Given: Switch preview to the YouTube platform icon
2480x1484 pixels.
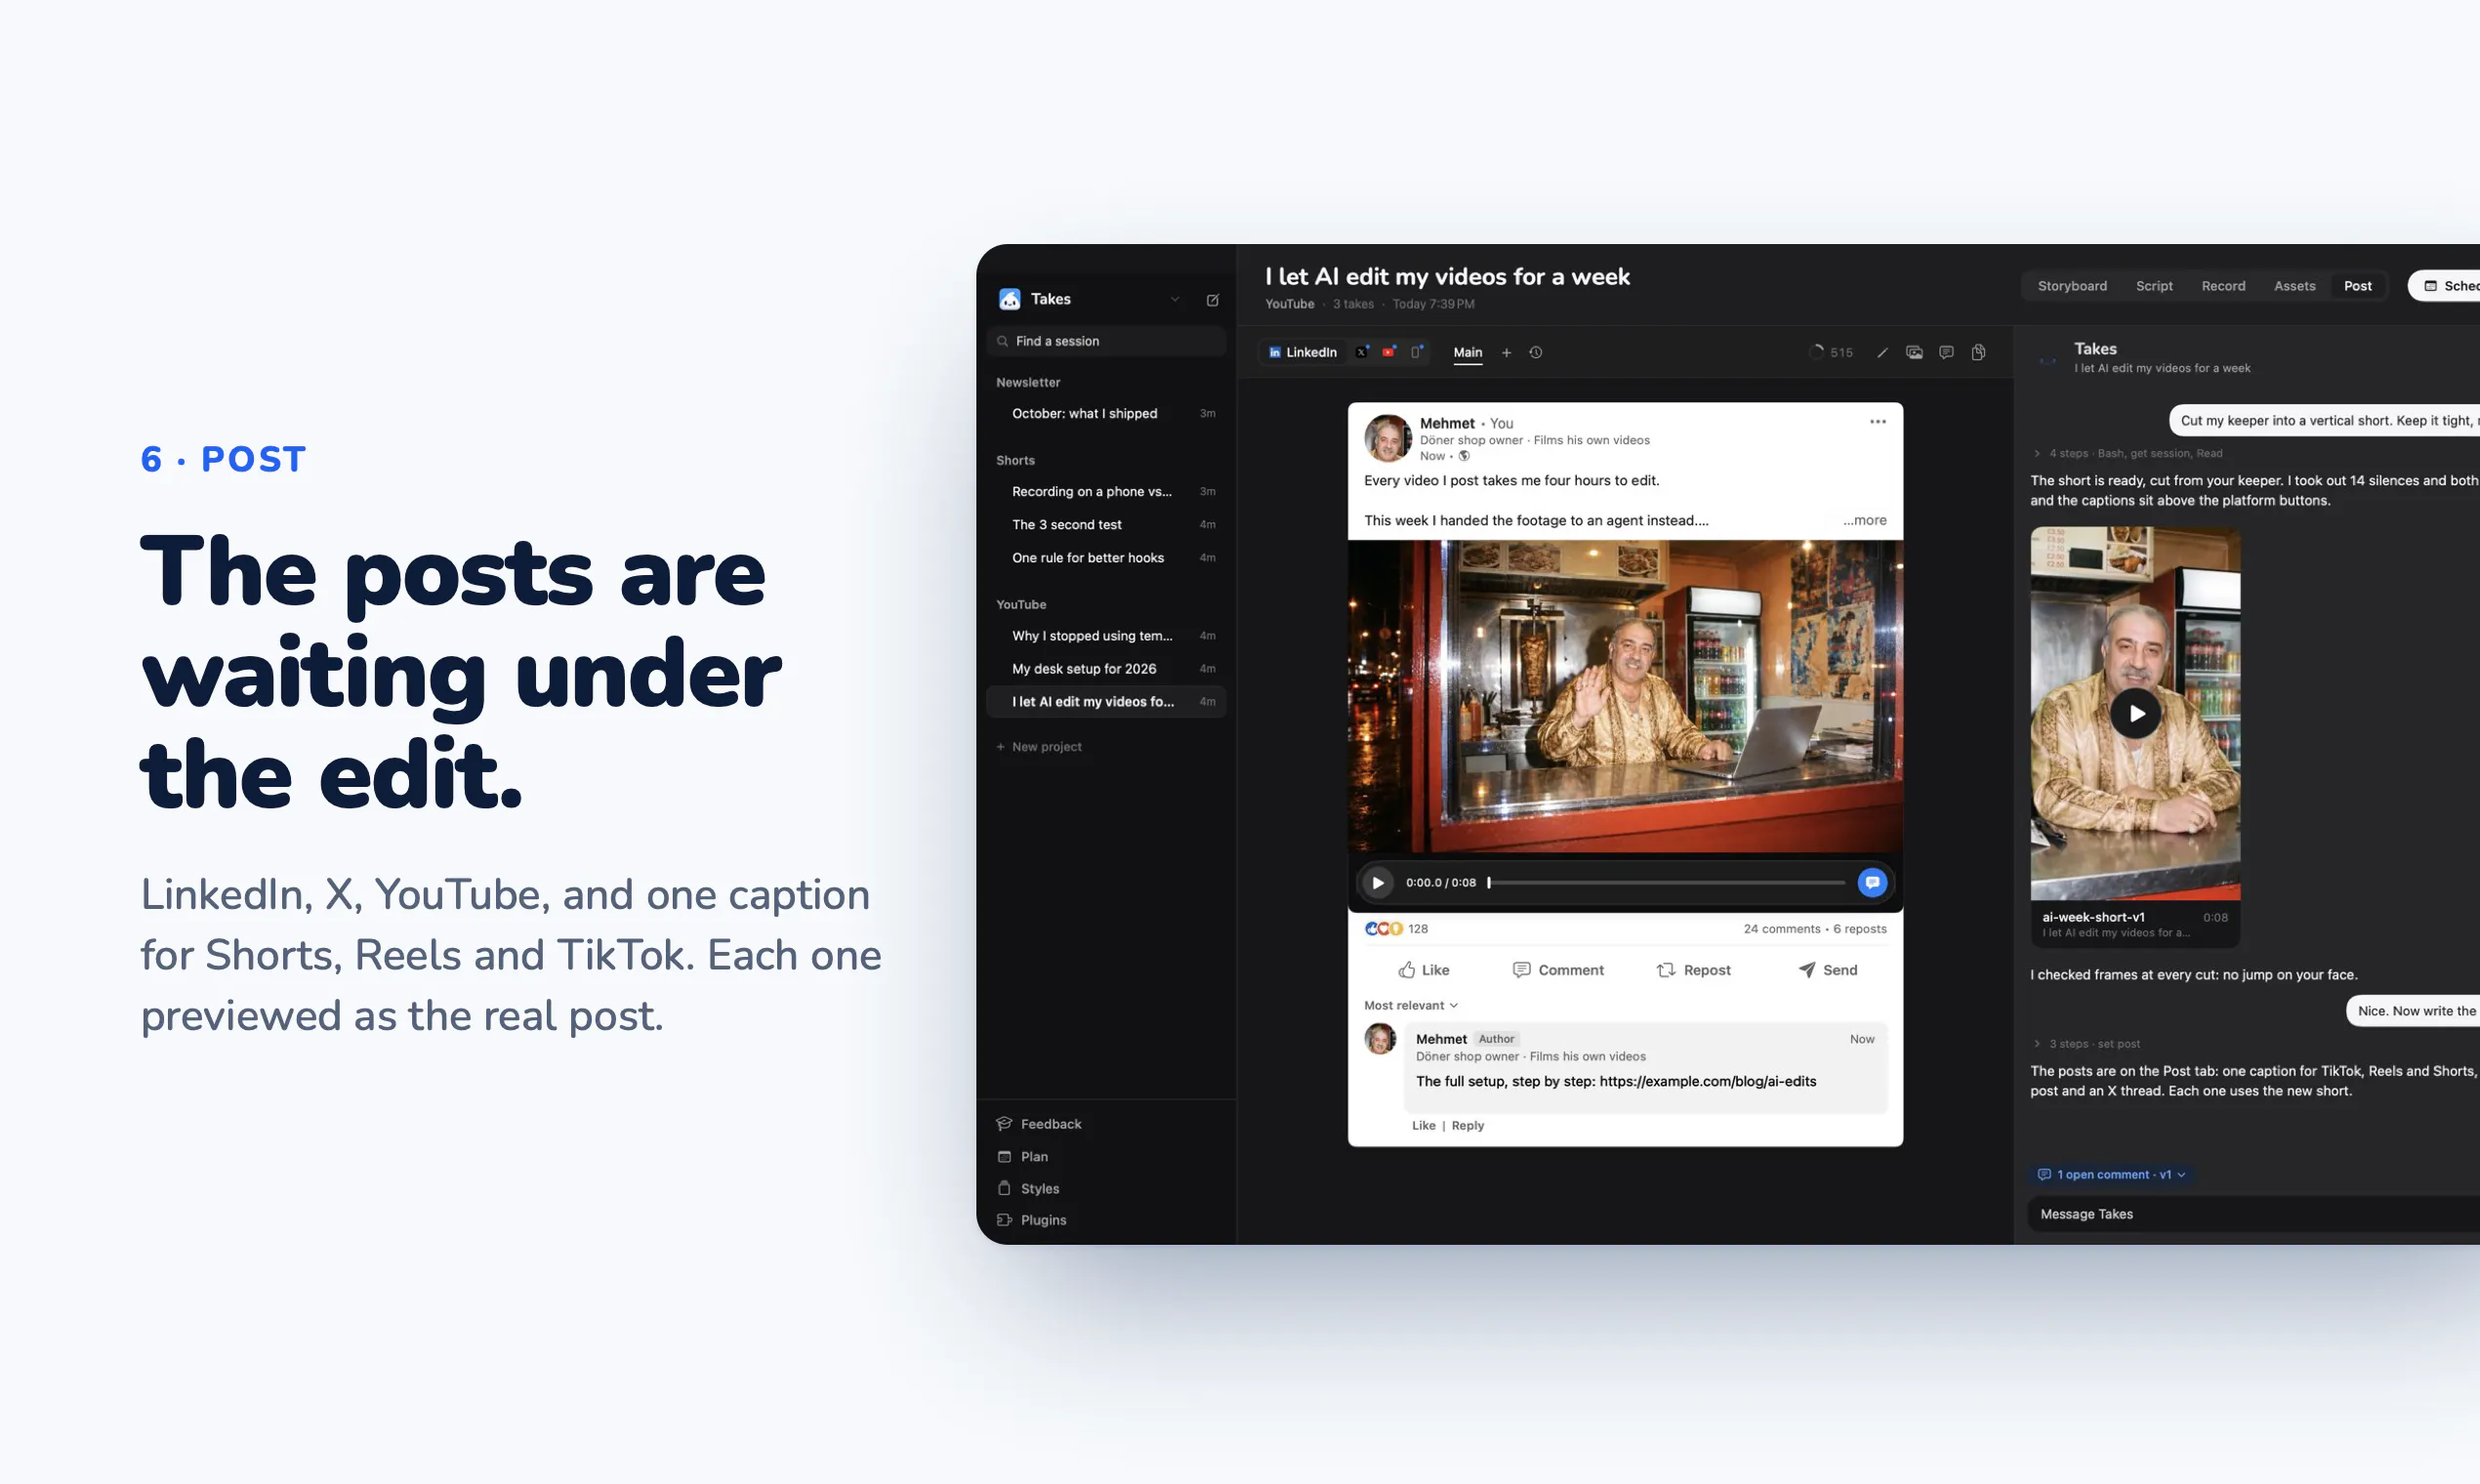Looking at the screenshot, I should click(1389, 352).
